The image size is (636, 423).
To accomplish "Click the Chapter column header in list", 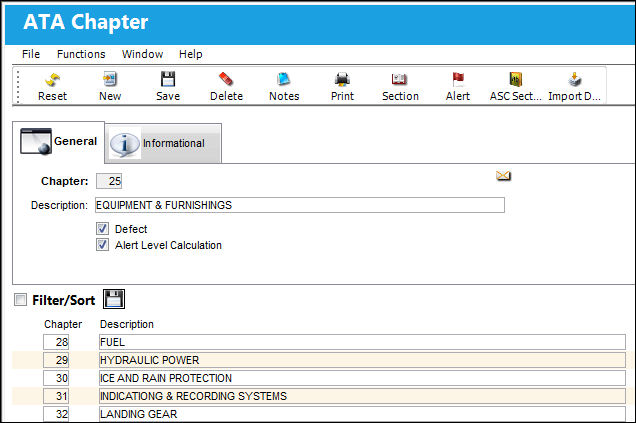I will (x=63, y=324).
